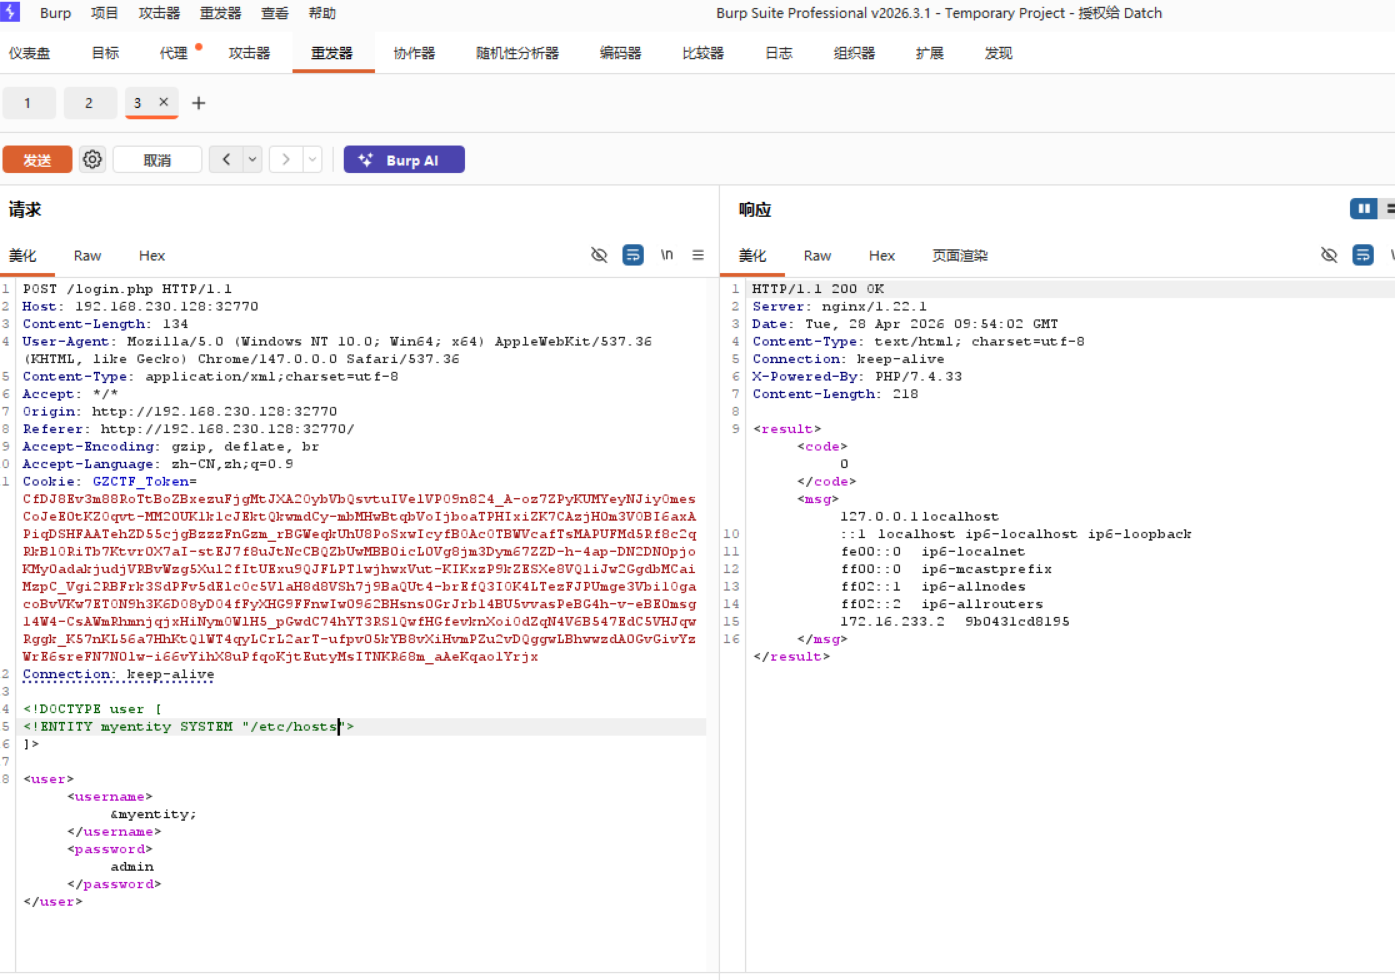The height and width of the screenshot is (980, 1395).
Task: Expand the back history dropdown arrow
Action: point(253,159)
